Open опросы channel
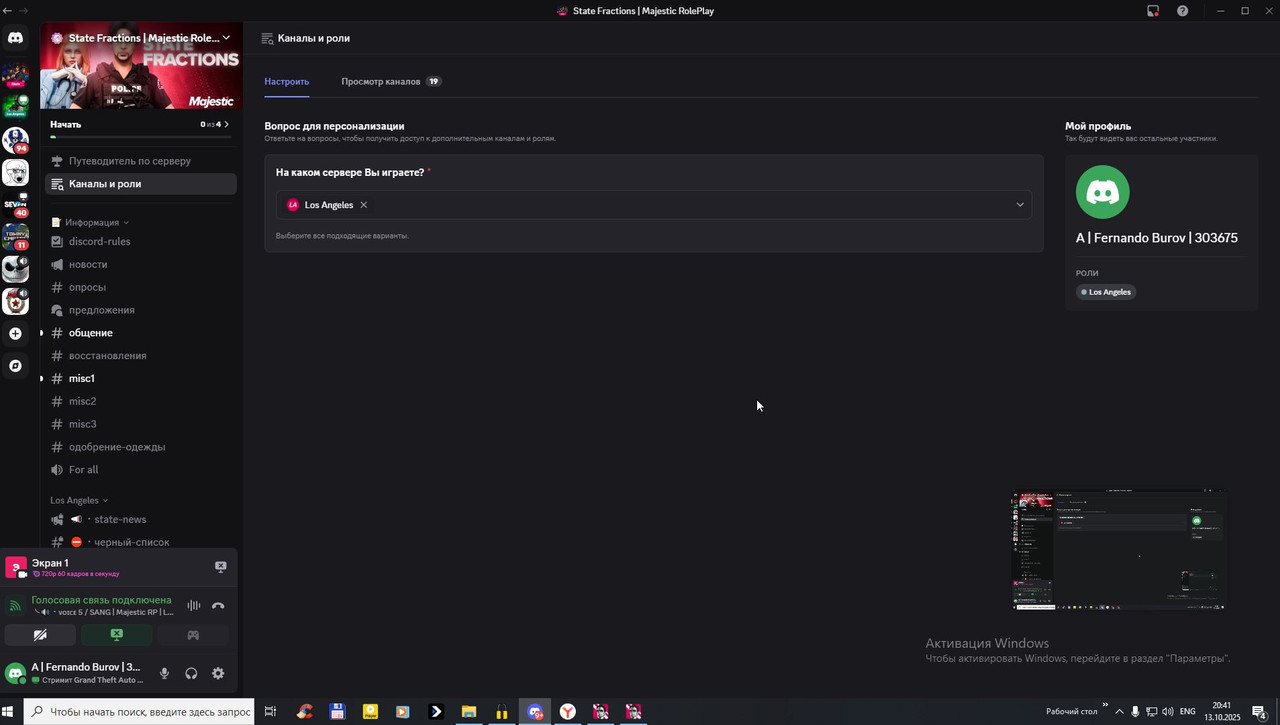 [140, 287]
